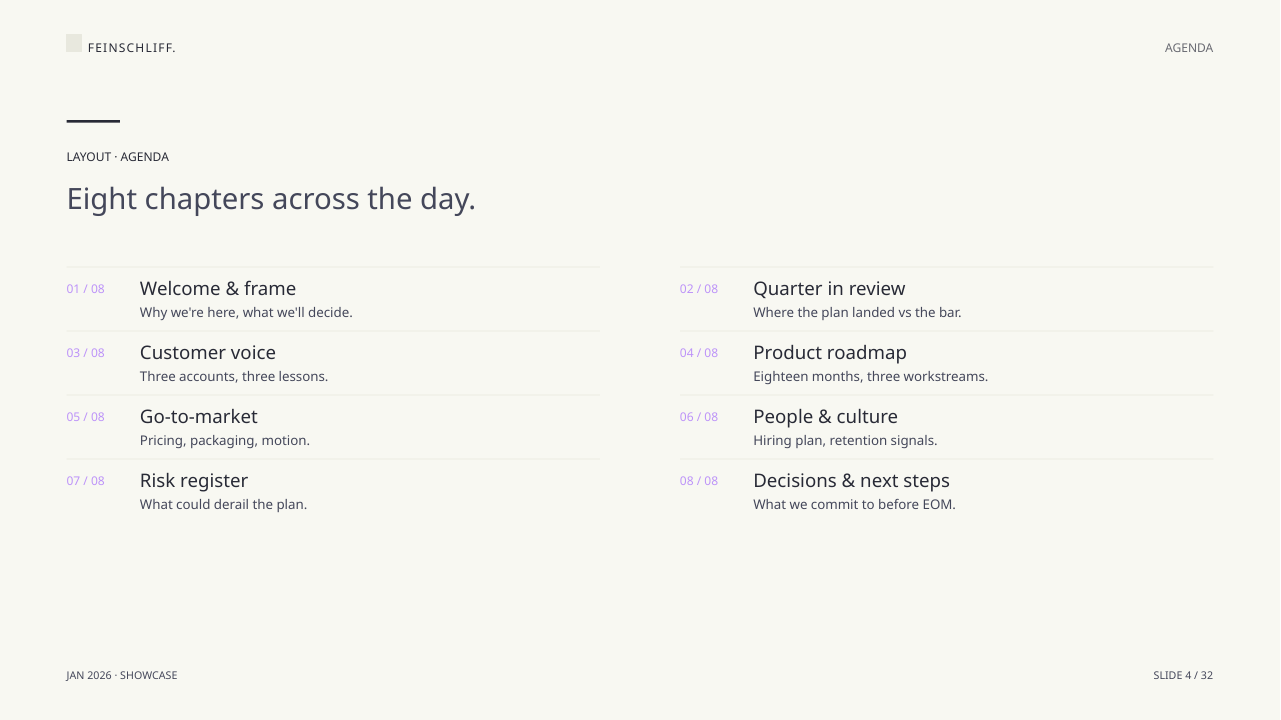Click the JAN 2026 · SHOWCASE footer
The height and width of the screenshot is (720, 1281).
pyautogui.click(x=122, y=675)
